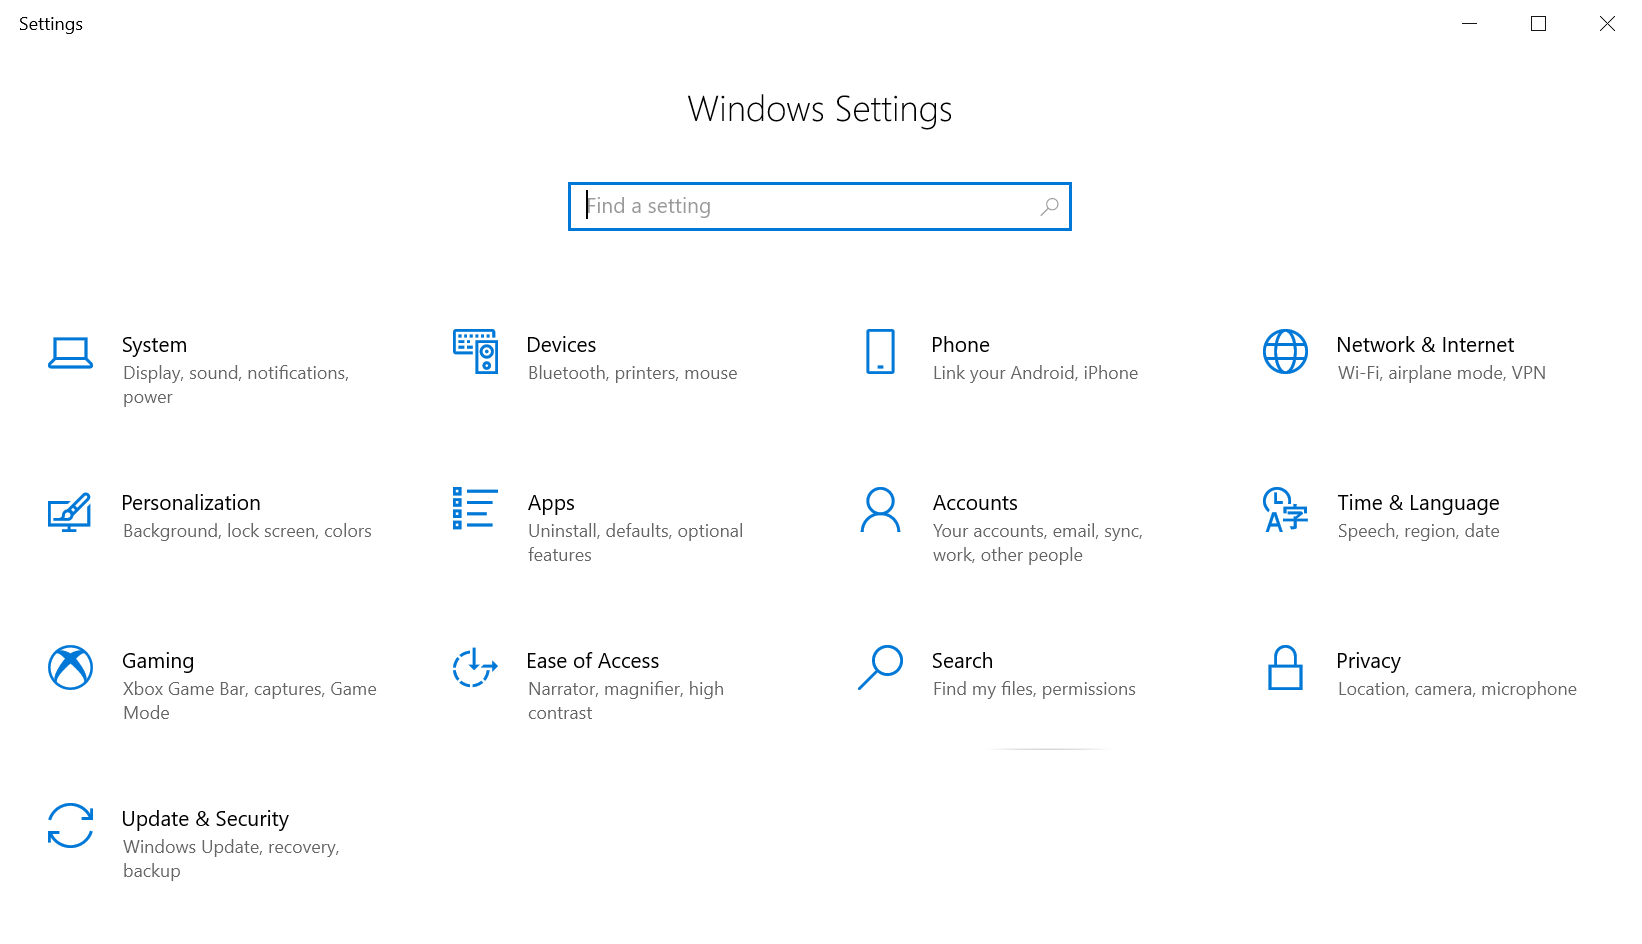Minimize the Settings window

(x=1469, y=23)
